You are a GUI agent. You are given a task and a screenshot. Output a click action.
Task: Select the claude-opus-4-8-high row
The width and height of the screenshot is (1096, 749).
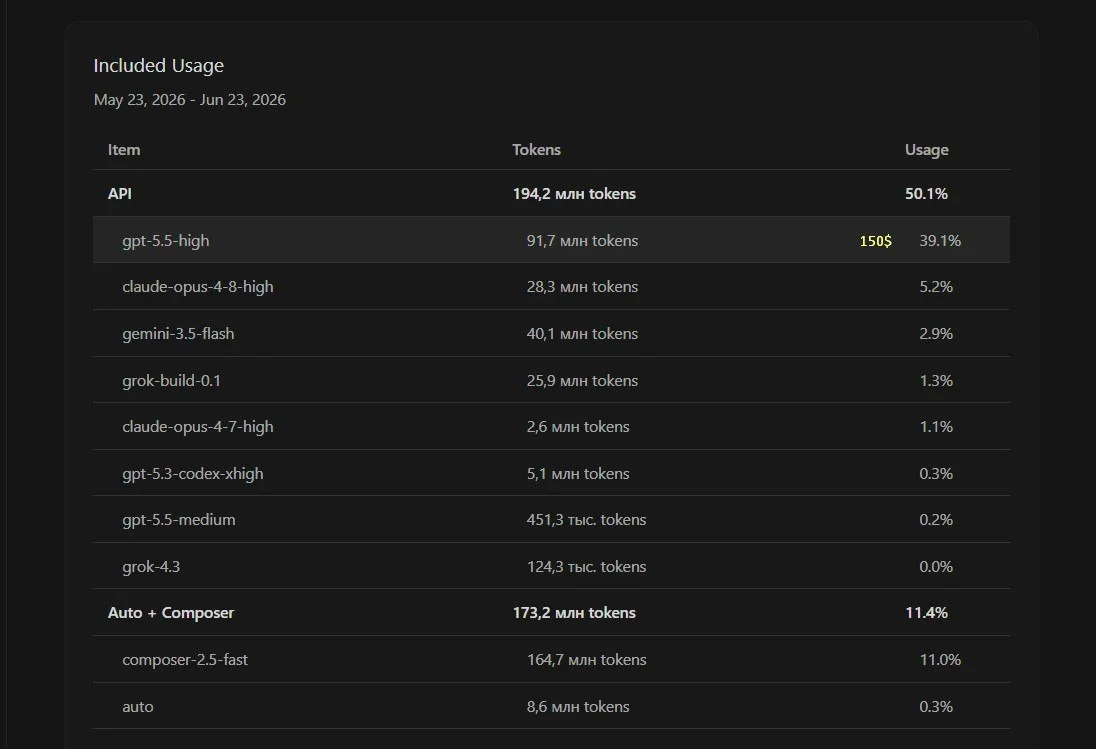coord(551,286)
